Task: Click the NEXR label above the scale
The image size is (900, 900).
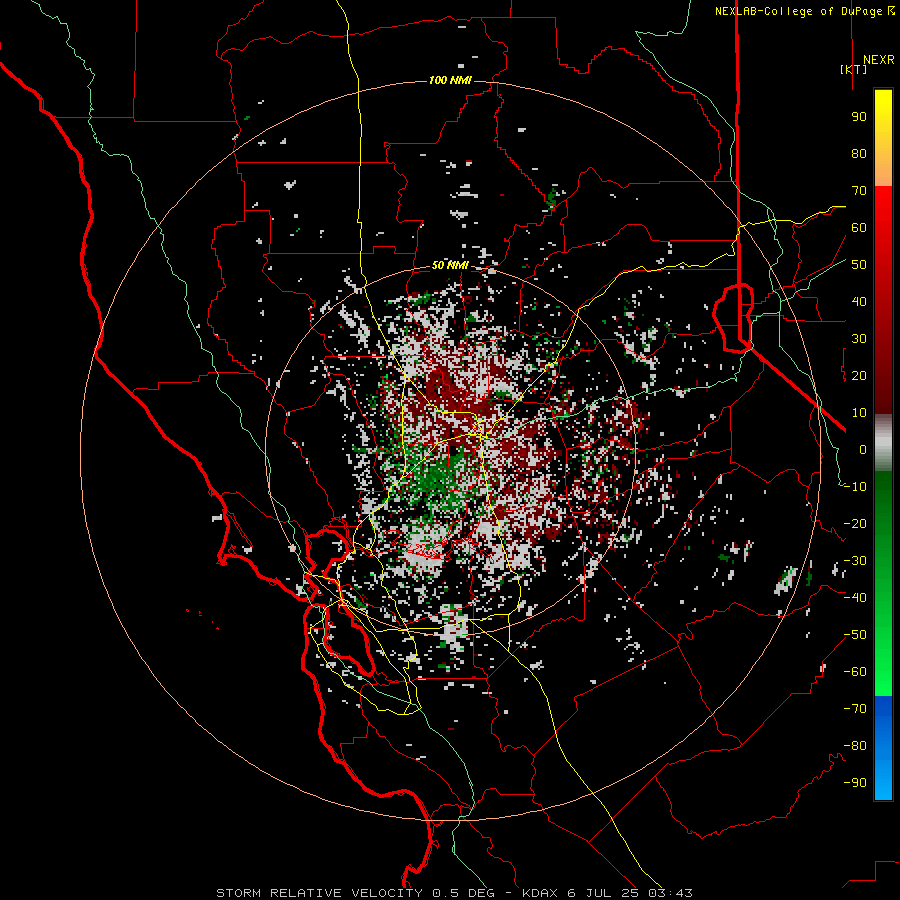Action: point(878,60)
